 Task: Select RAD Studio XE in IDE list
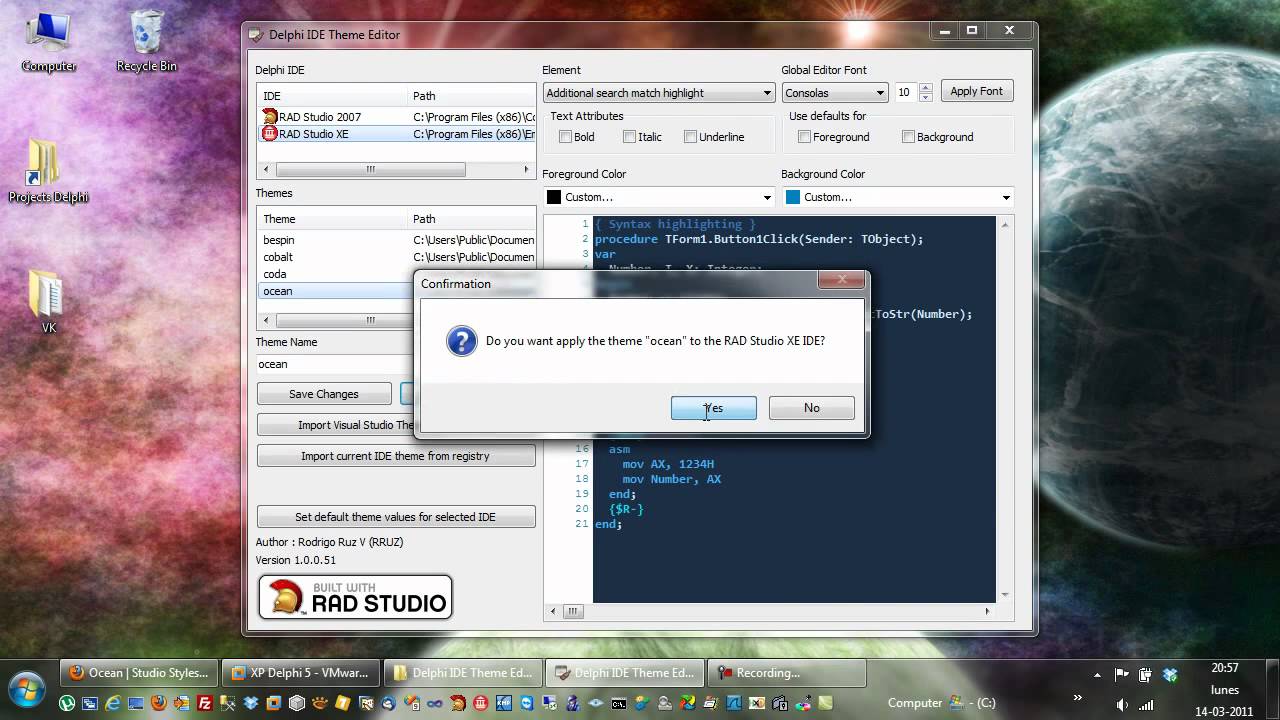point(397,134)
